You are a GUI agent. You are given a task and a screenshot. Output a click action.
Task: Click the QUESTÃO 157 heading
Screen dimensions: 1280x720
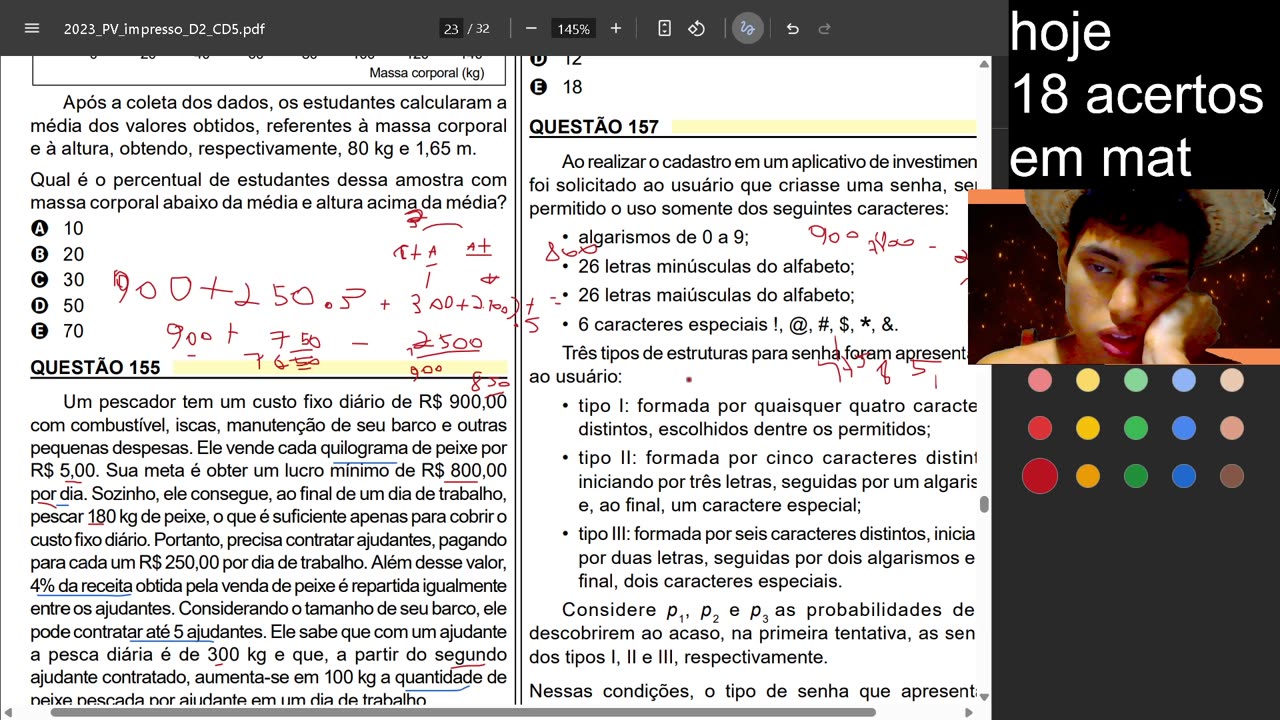594,127
